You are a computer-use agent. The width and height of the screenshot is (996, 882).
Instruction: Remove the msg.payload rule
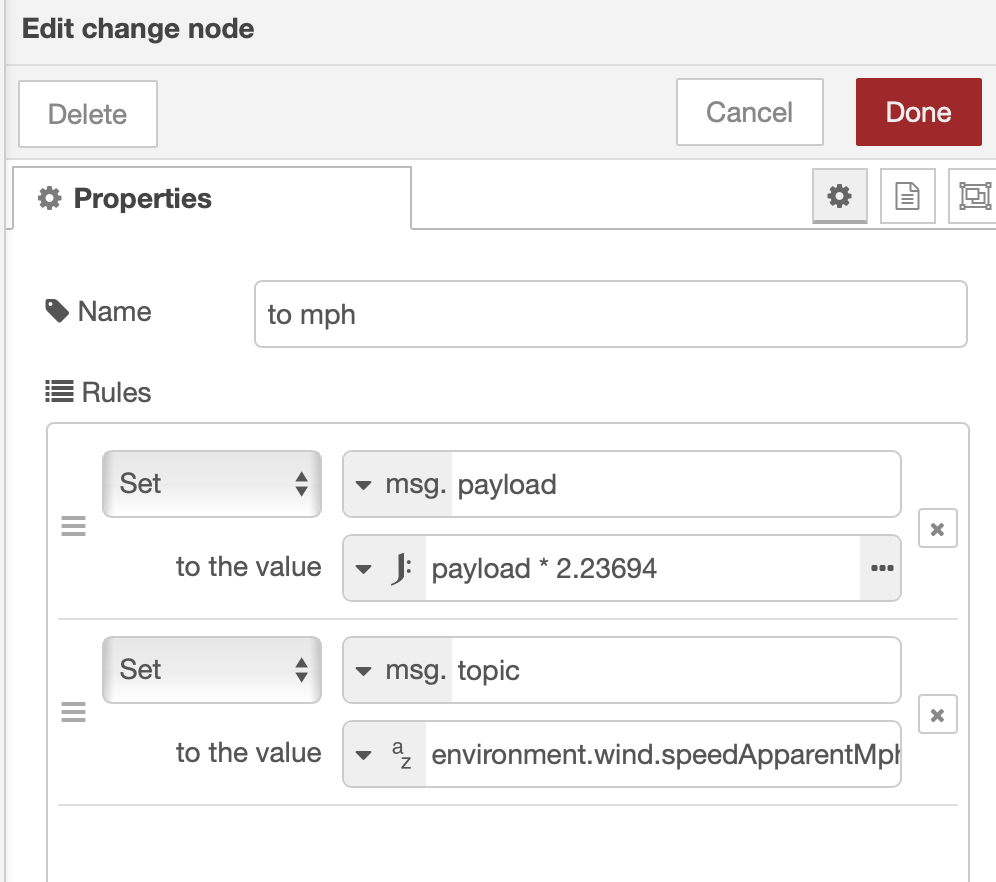coord(937,528)
